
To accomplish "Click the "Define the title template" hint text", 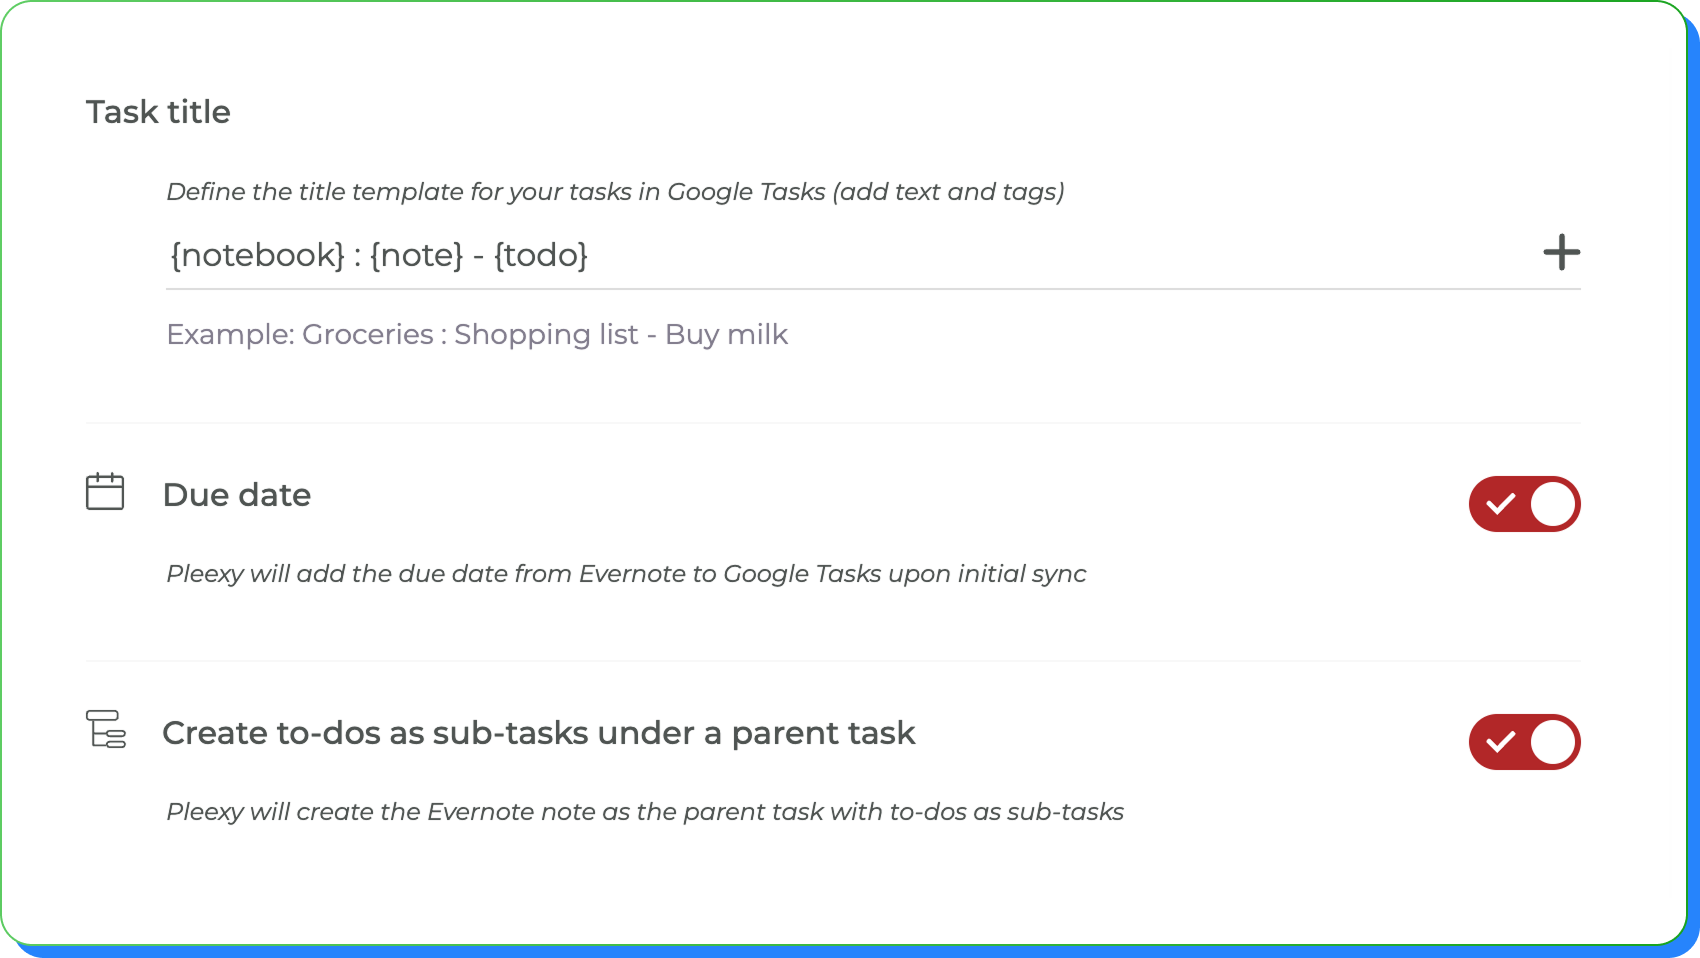I will click(x=615, y=192).
